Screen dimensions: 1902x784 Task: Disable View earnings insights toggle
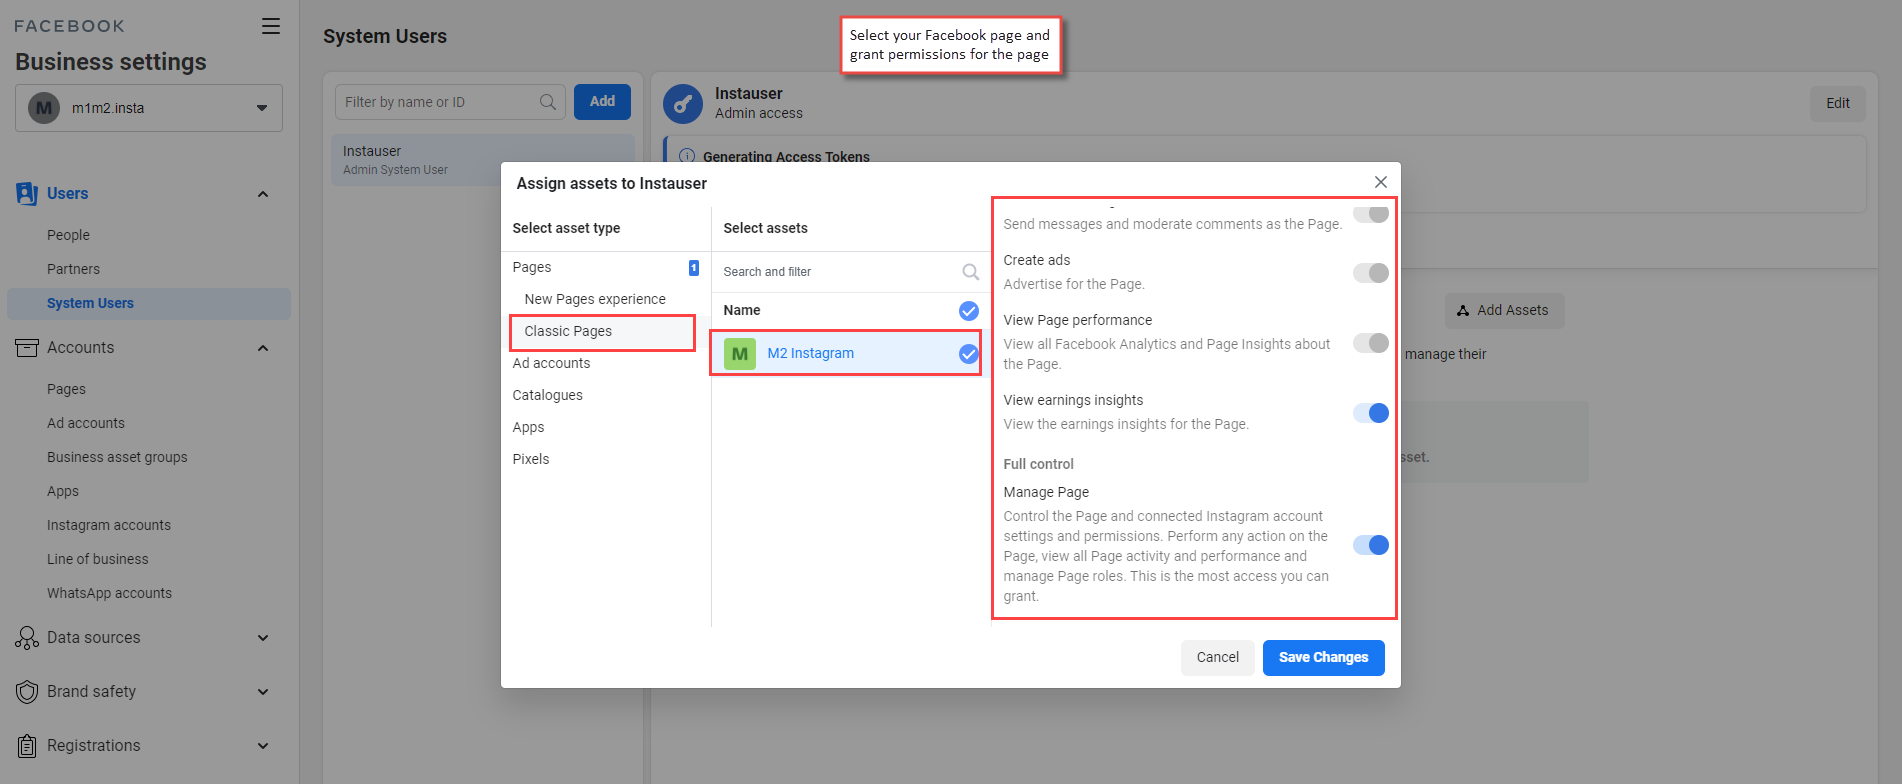tap(1371, 413)
